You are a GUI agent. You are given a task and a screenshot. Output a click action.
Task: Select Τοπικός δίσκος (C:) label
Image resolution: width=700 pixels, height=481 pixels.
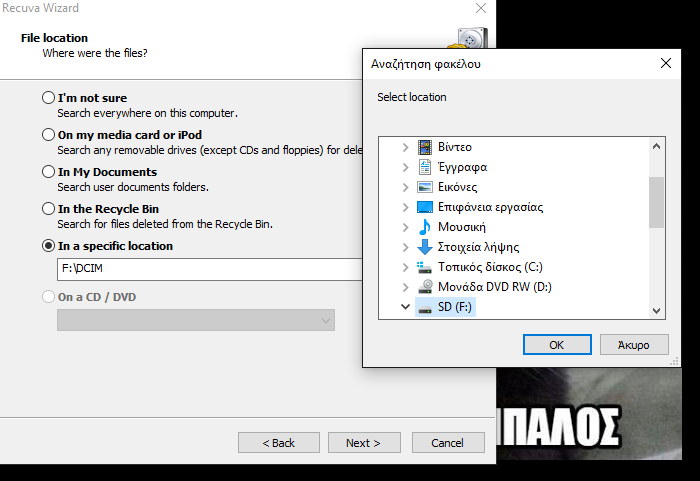coord(490,267)
